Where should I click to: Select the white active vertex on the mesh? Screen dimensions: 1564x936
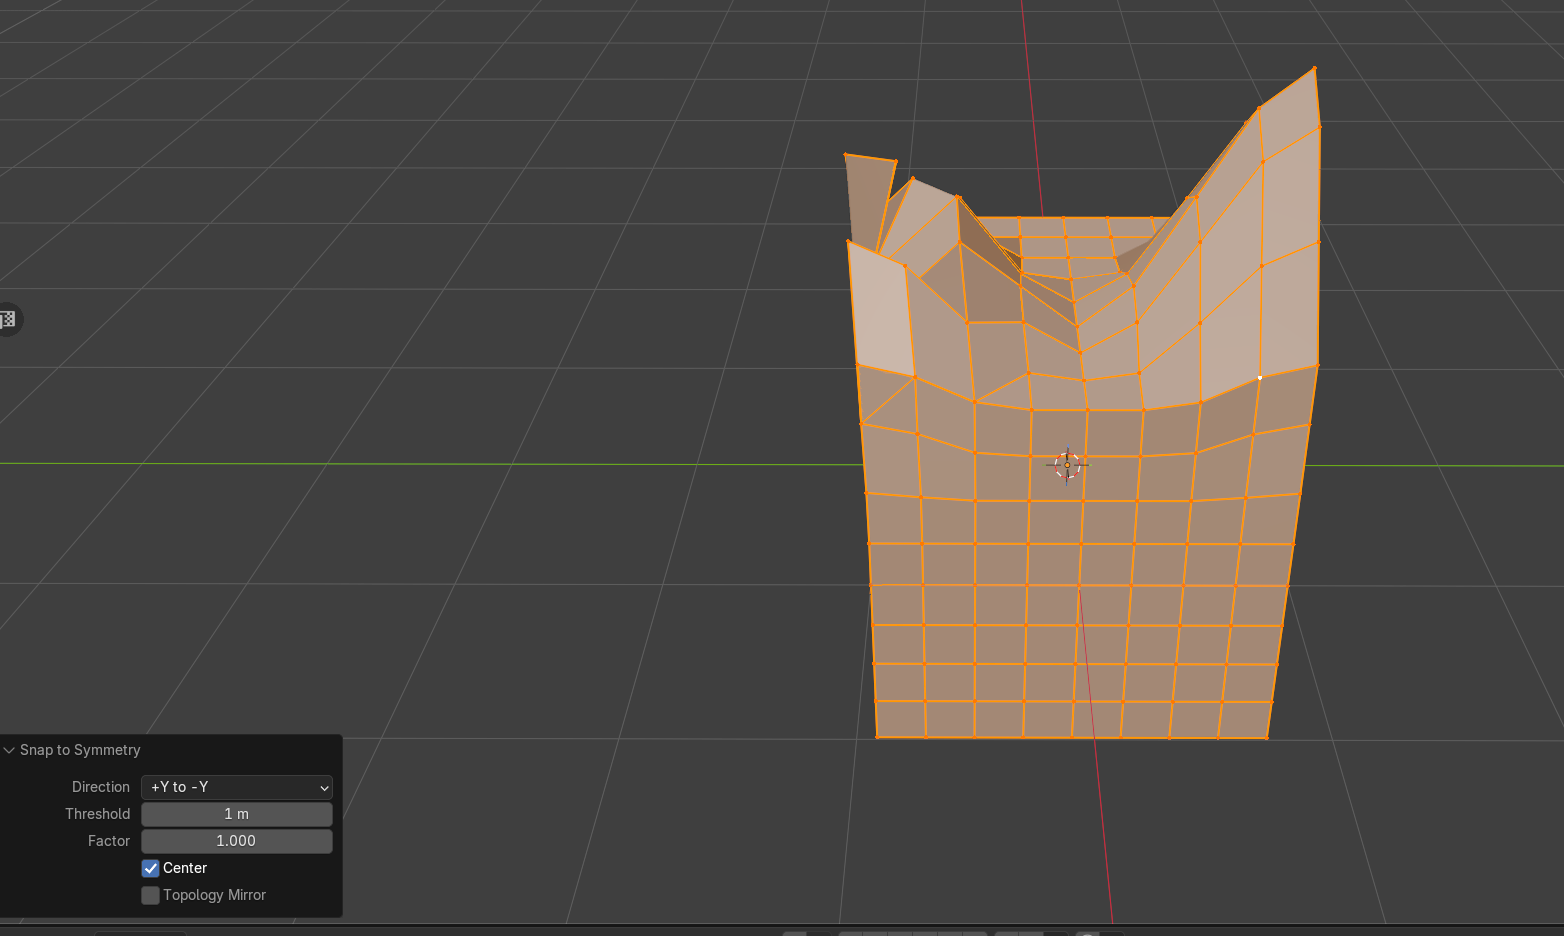pos(1260,378)
